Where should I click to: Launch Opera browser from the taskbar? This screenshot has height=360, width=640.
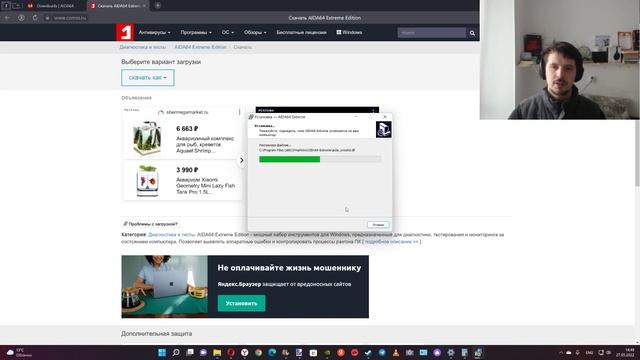pos(231,352)
